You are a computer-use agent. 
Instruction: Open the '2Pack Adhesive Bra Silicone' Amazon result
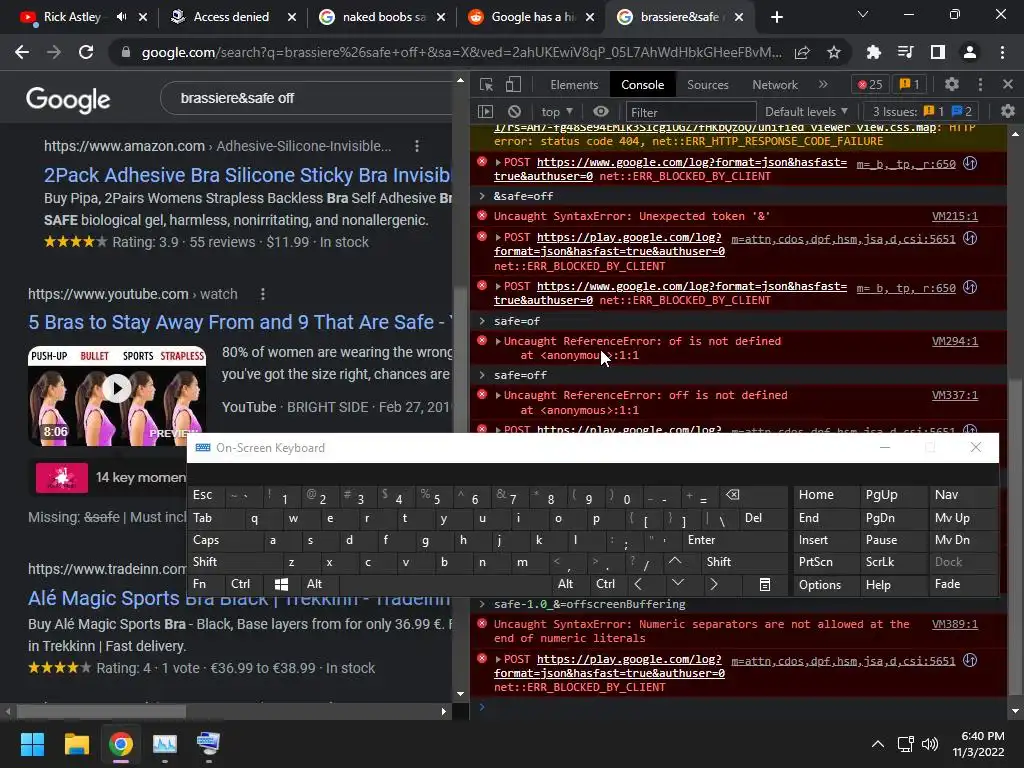click(x=248, y=175)
